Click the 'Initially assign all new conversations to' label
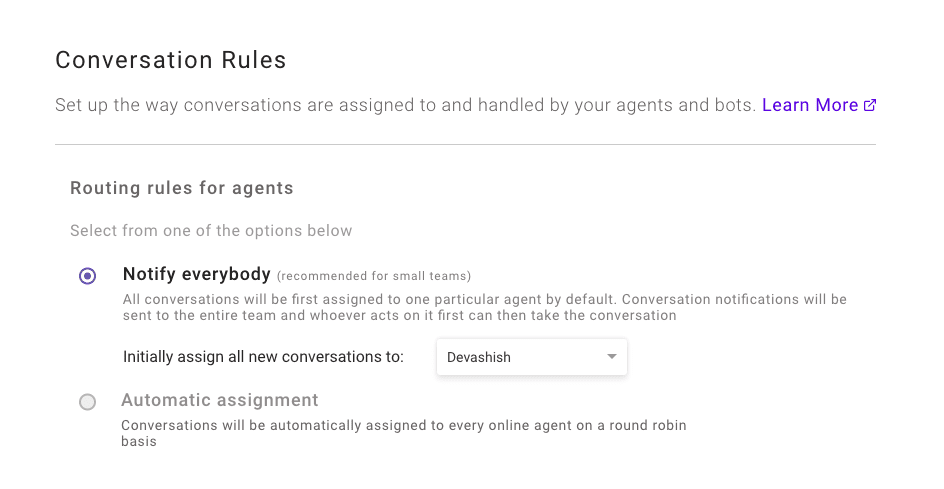The width and height of the screenshot is (944, 489). click(x=263, y=357)
